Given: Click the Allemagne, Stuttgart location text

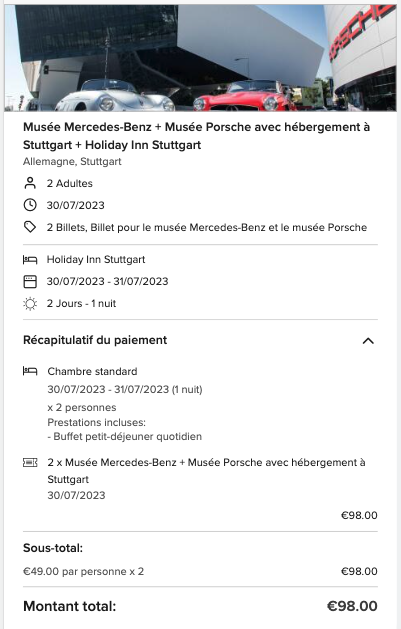Looking at the screenshot, I should pos(72,162).
